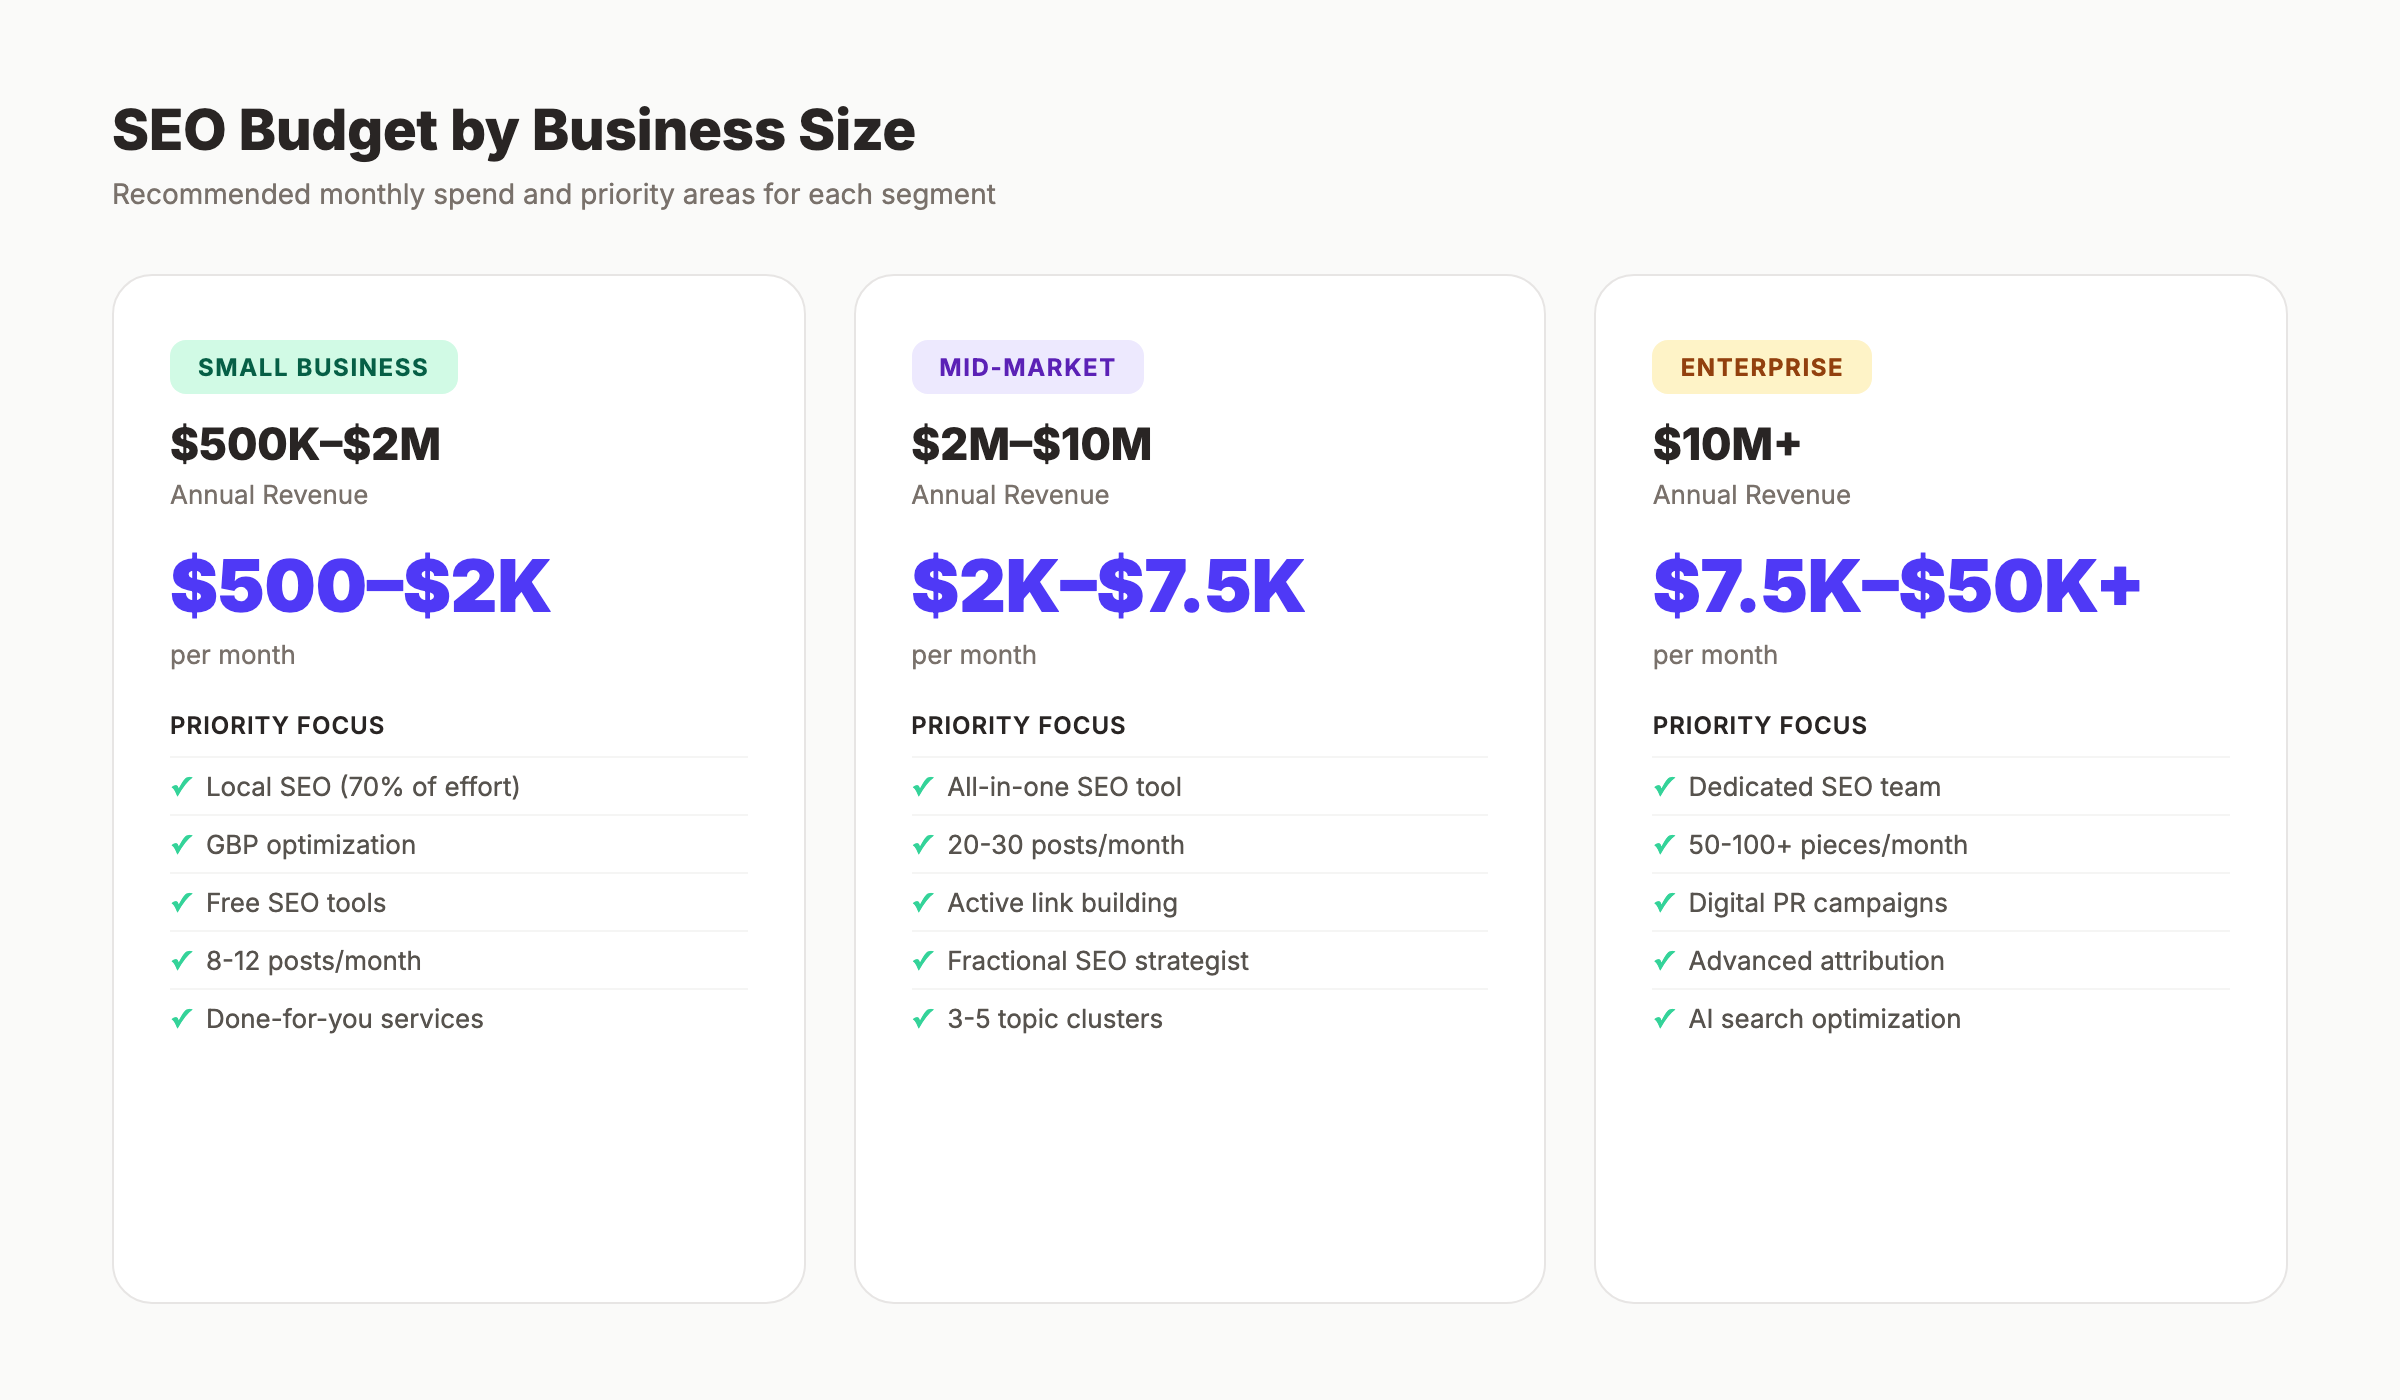This screenshot has height=1400, width=2400.
Task: Click the checkmark beside Digital PR campaigns
Action: (x=1664, y=903)
